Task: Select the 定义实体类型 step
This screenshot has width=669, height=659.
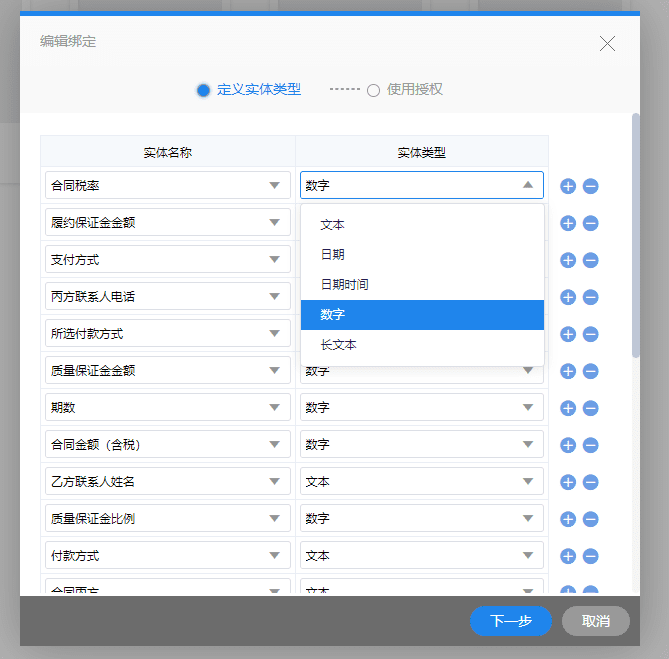Action: click(x=249, y=90)
